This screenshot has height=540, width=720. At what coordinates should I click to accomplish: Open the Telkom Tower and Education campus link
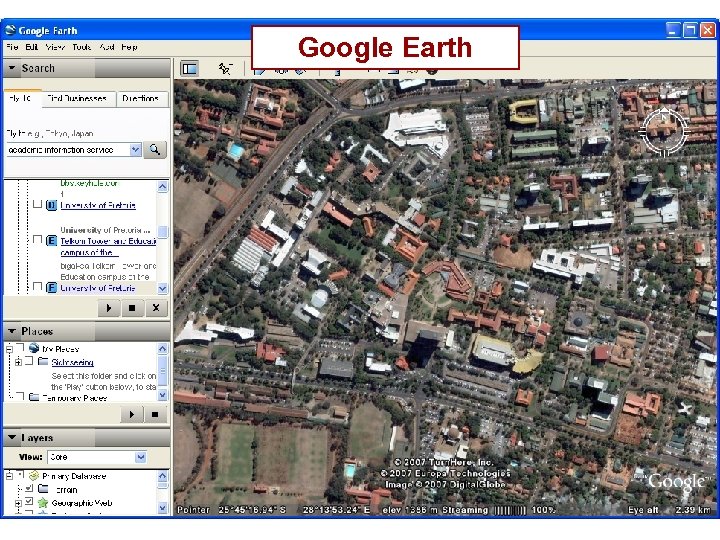(x=108, y=247)
